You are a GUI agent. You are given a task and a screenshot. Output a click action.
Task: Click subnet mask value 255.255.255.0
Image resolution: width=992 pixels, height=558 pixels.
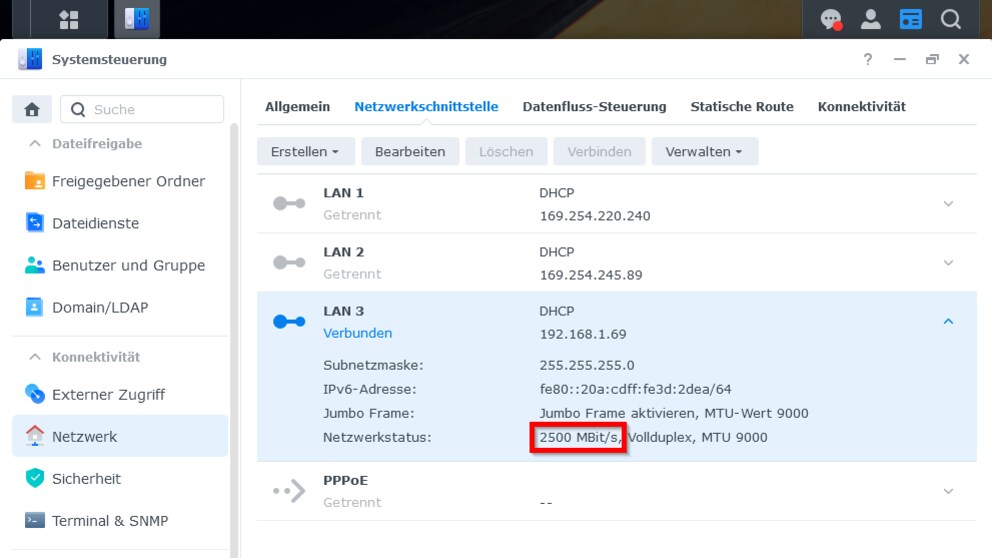(x=586, y=365)
